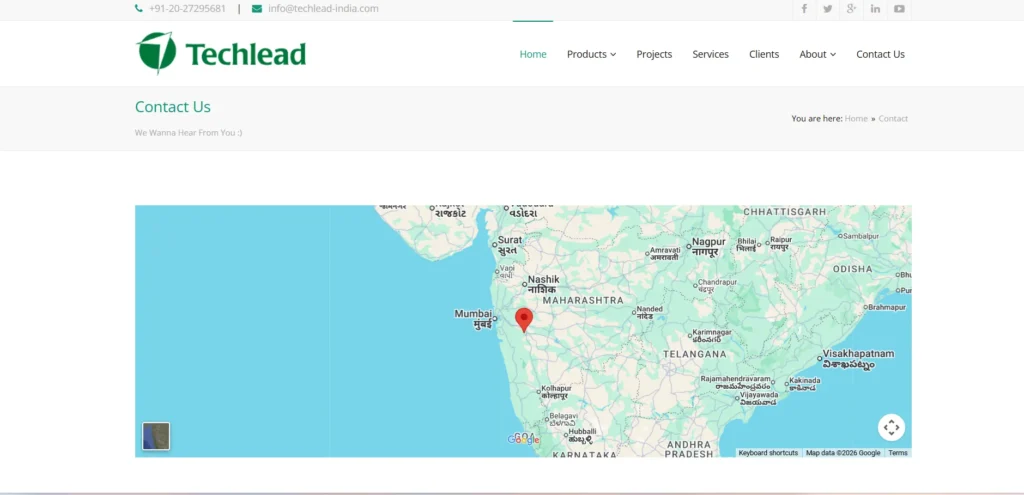Open the Clients page
Image resolution: width=1024 pixels, height=495 pixels.
(763, 54)
